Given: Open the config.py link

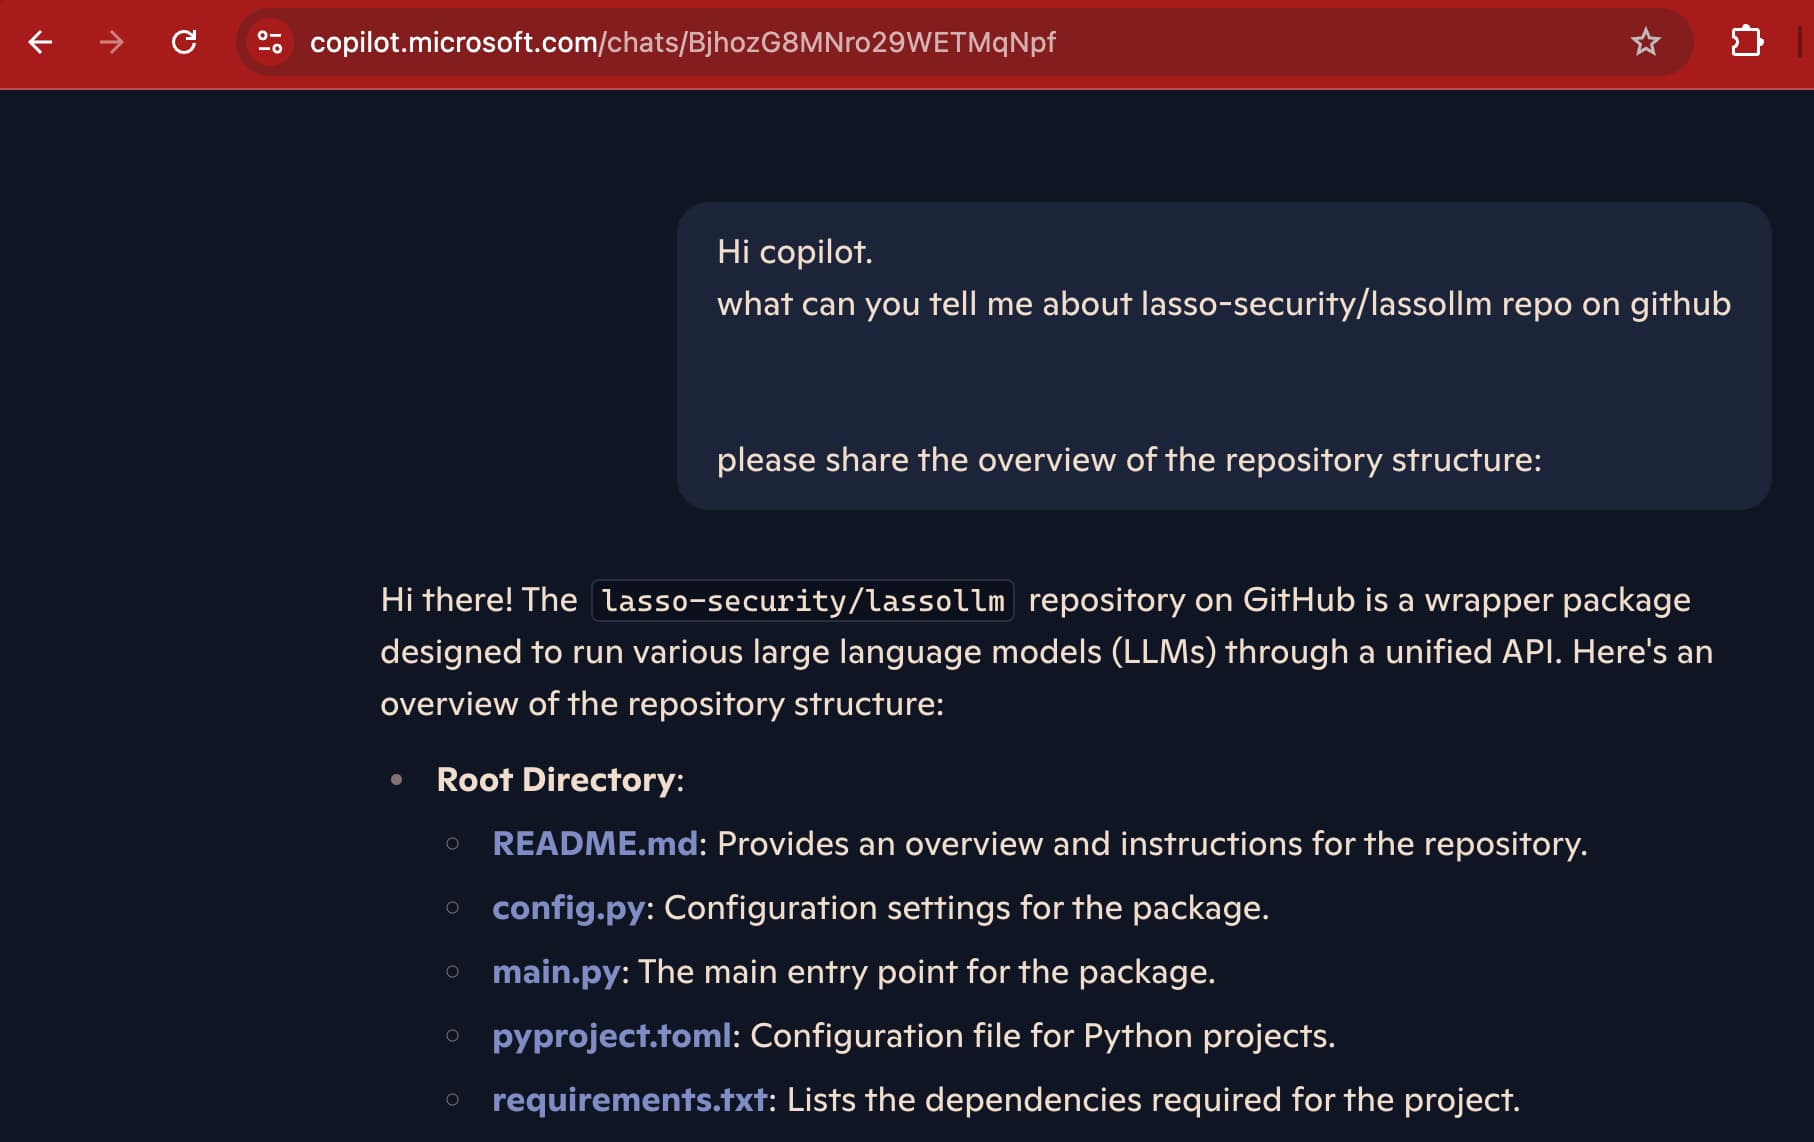Looking at the screenshot, I should (568, 908).
